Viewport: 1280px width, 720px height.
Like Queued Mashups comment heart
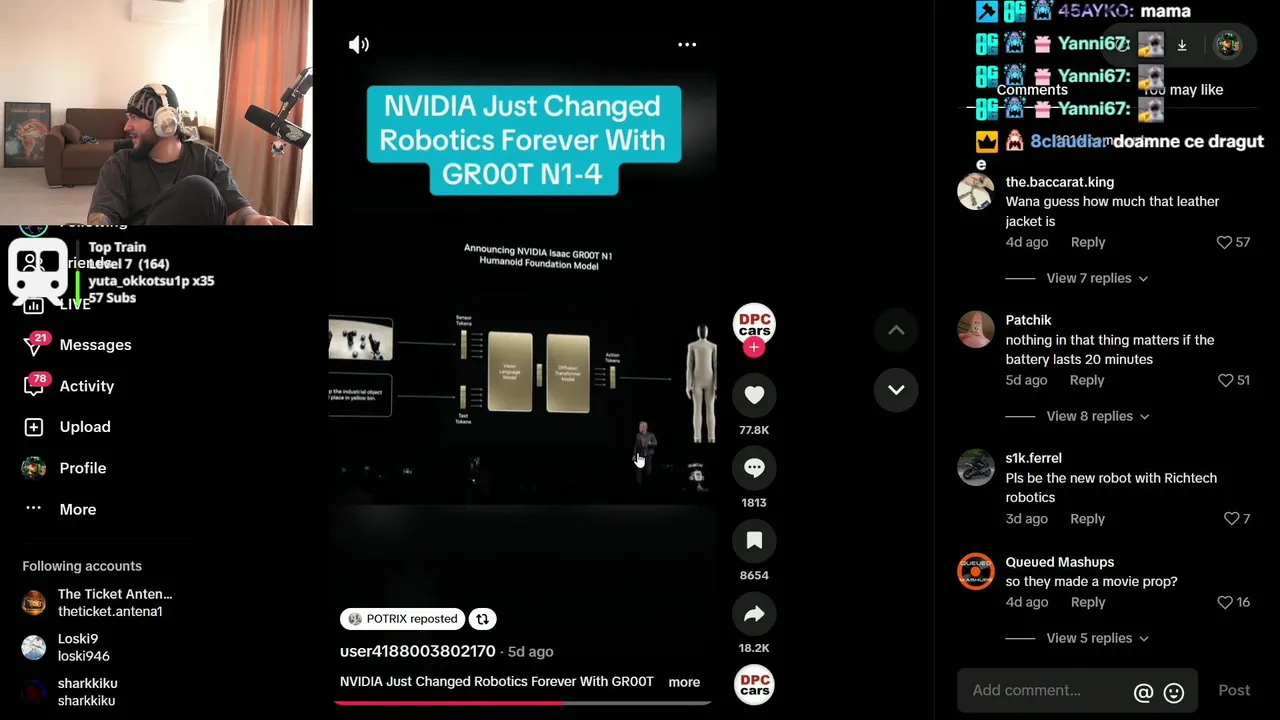pos(1225,602)
